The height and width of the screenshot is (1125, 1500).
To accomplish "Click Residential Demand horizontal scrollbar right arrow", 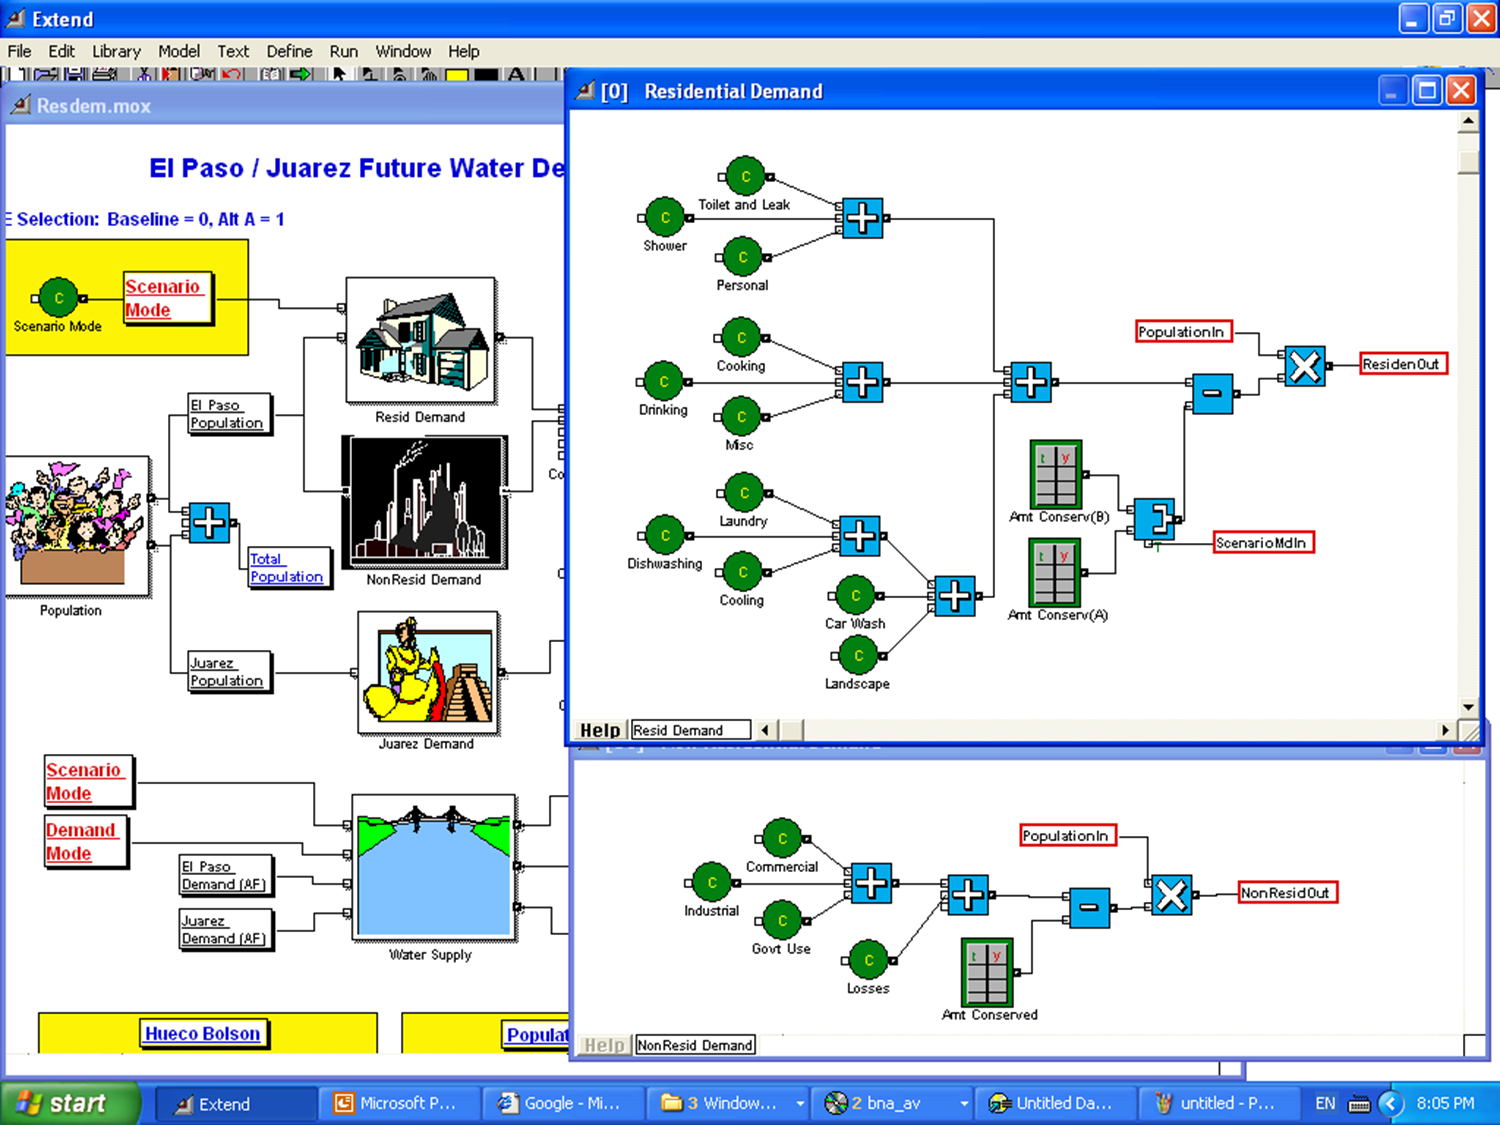I will tap(1444, 730).
